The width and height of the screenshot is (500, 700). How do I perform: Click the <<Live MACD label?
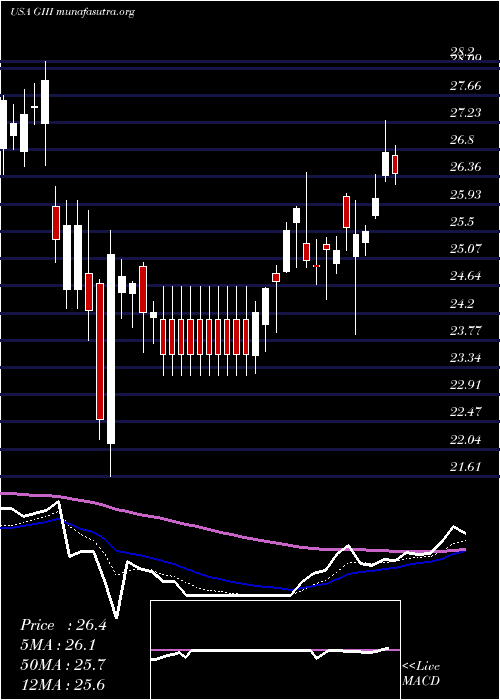421,674
